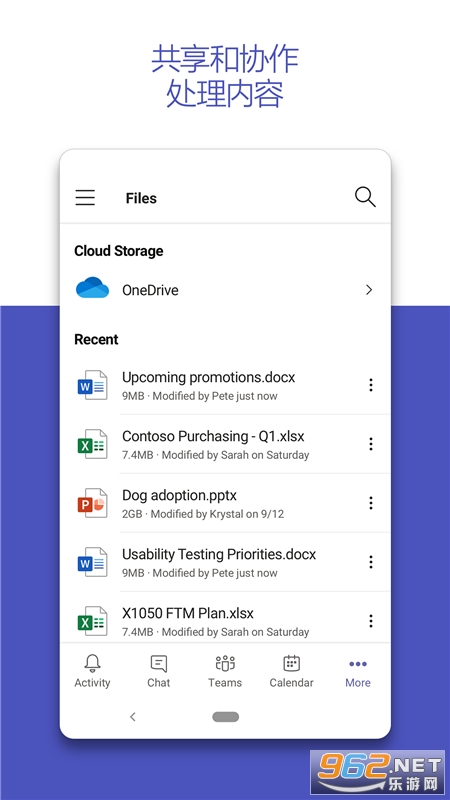Open options for Usability Testing Priorities.docx
450x800 pixels.
click(371, 562)
